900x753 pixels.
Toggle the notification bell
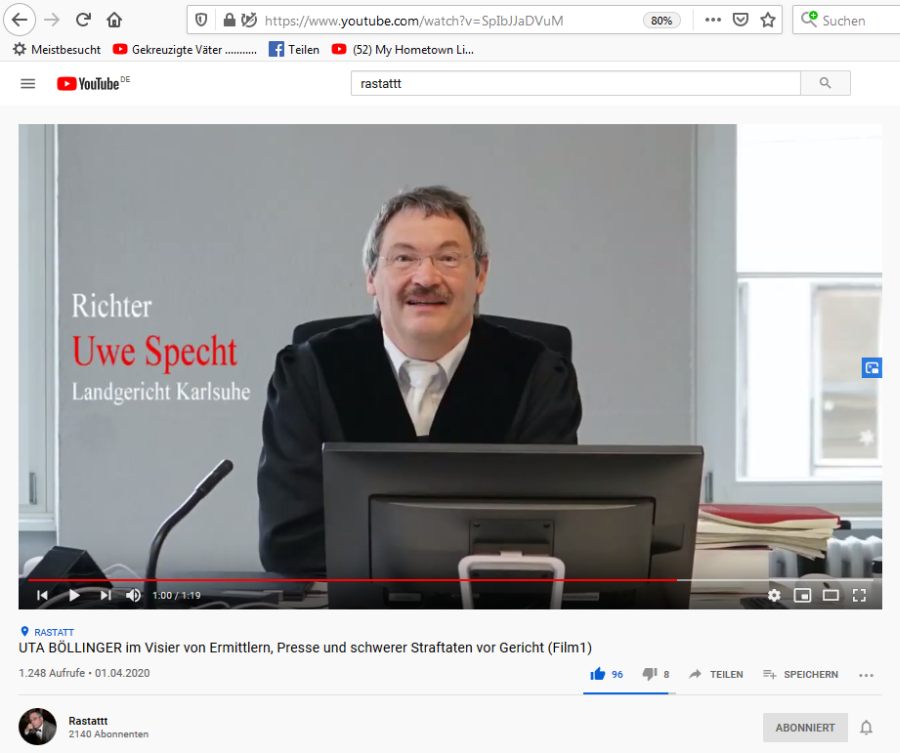866,728
